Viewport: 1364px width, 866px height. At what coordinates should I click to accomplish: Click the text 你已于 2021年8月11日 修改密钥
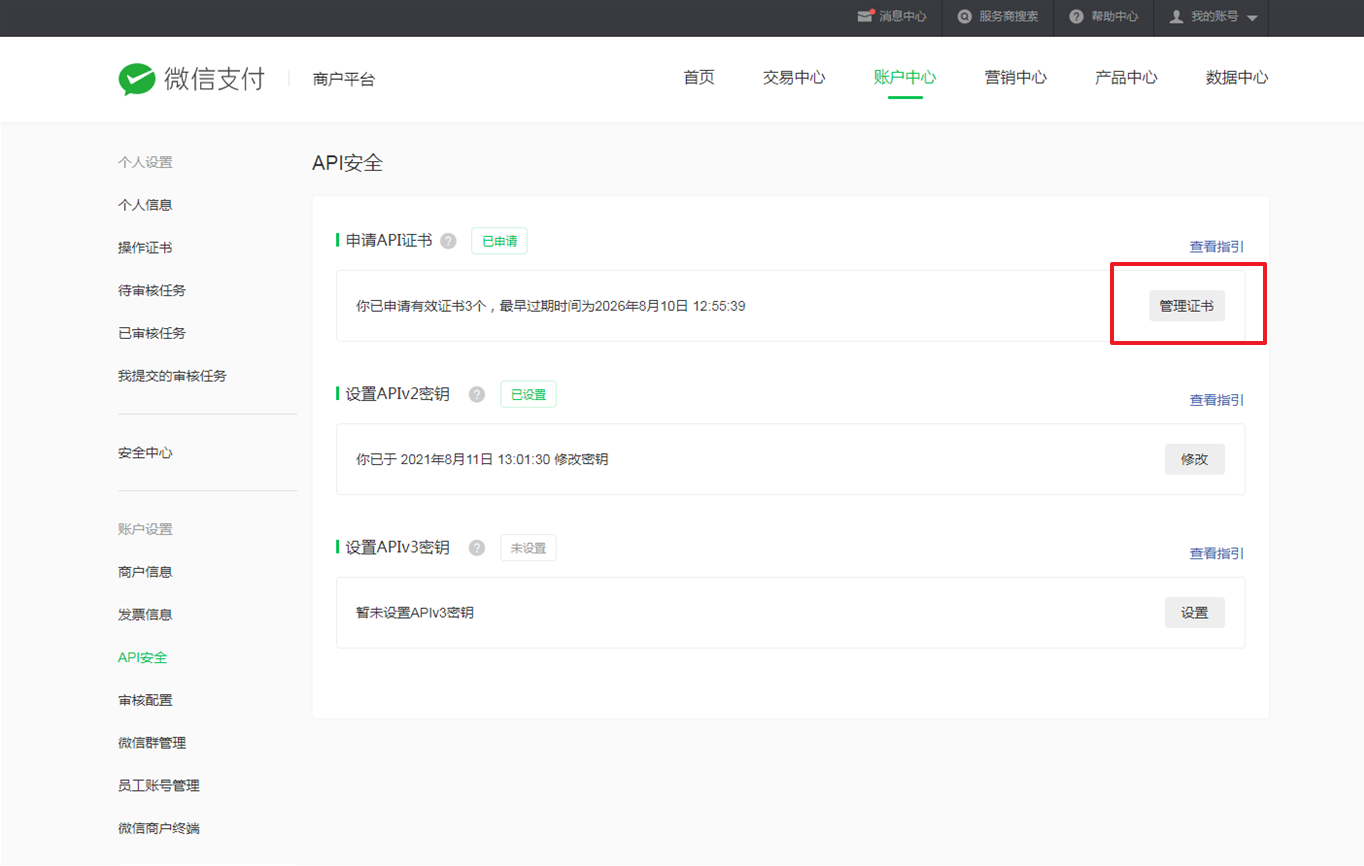(482, 459)
